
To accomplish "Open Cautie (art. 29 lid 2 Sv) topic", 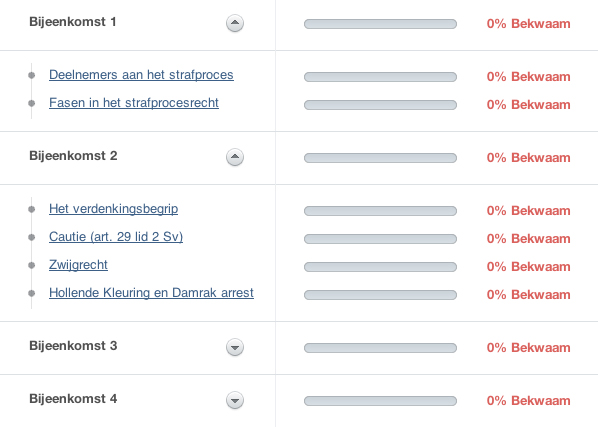I will [116, 237].
